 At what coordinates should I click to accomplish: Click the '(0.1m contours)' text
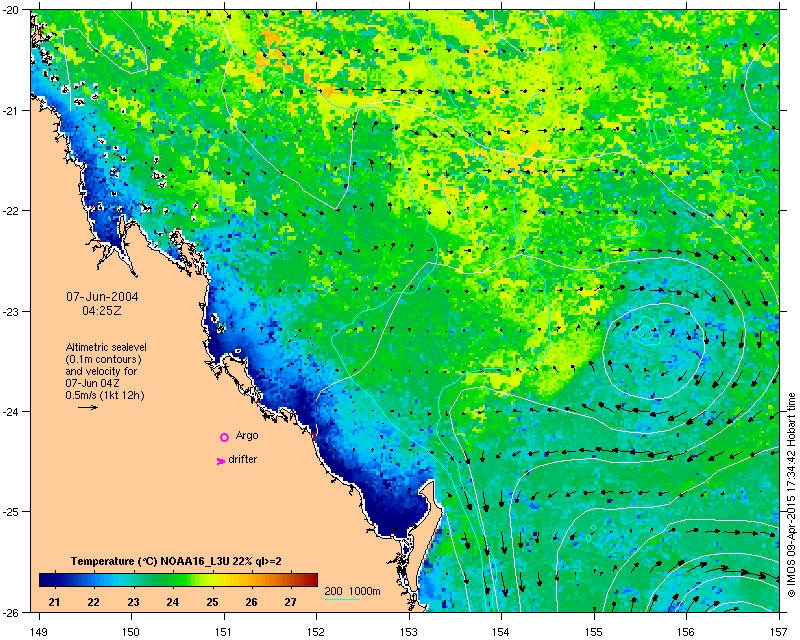click(104, 359)
